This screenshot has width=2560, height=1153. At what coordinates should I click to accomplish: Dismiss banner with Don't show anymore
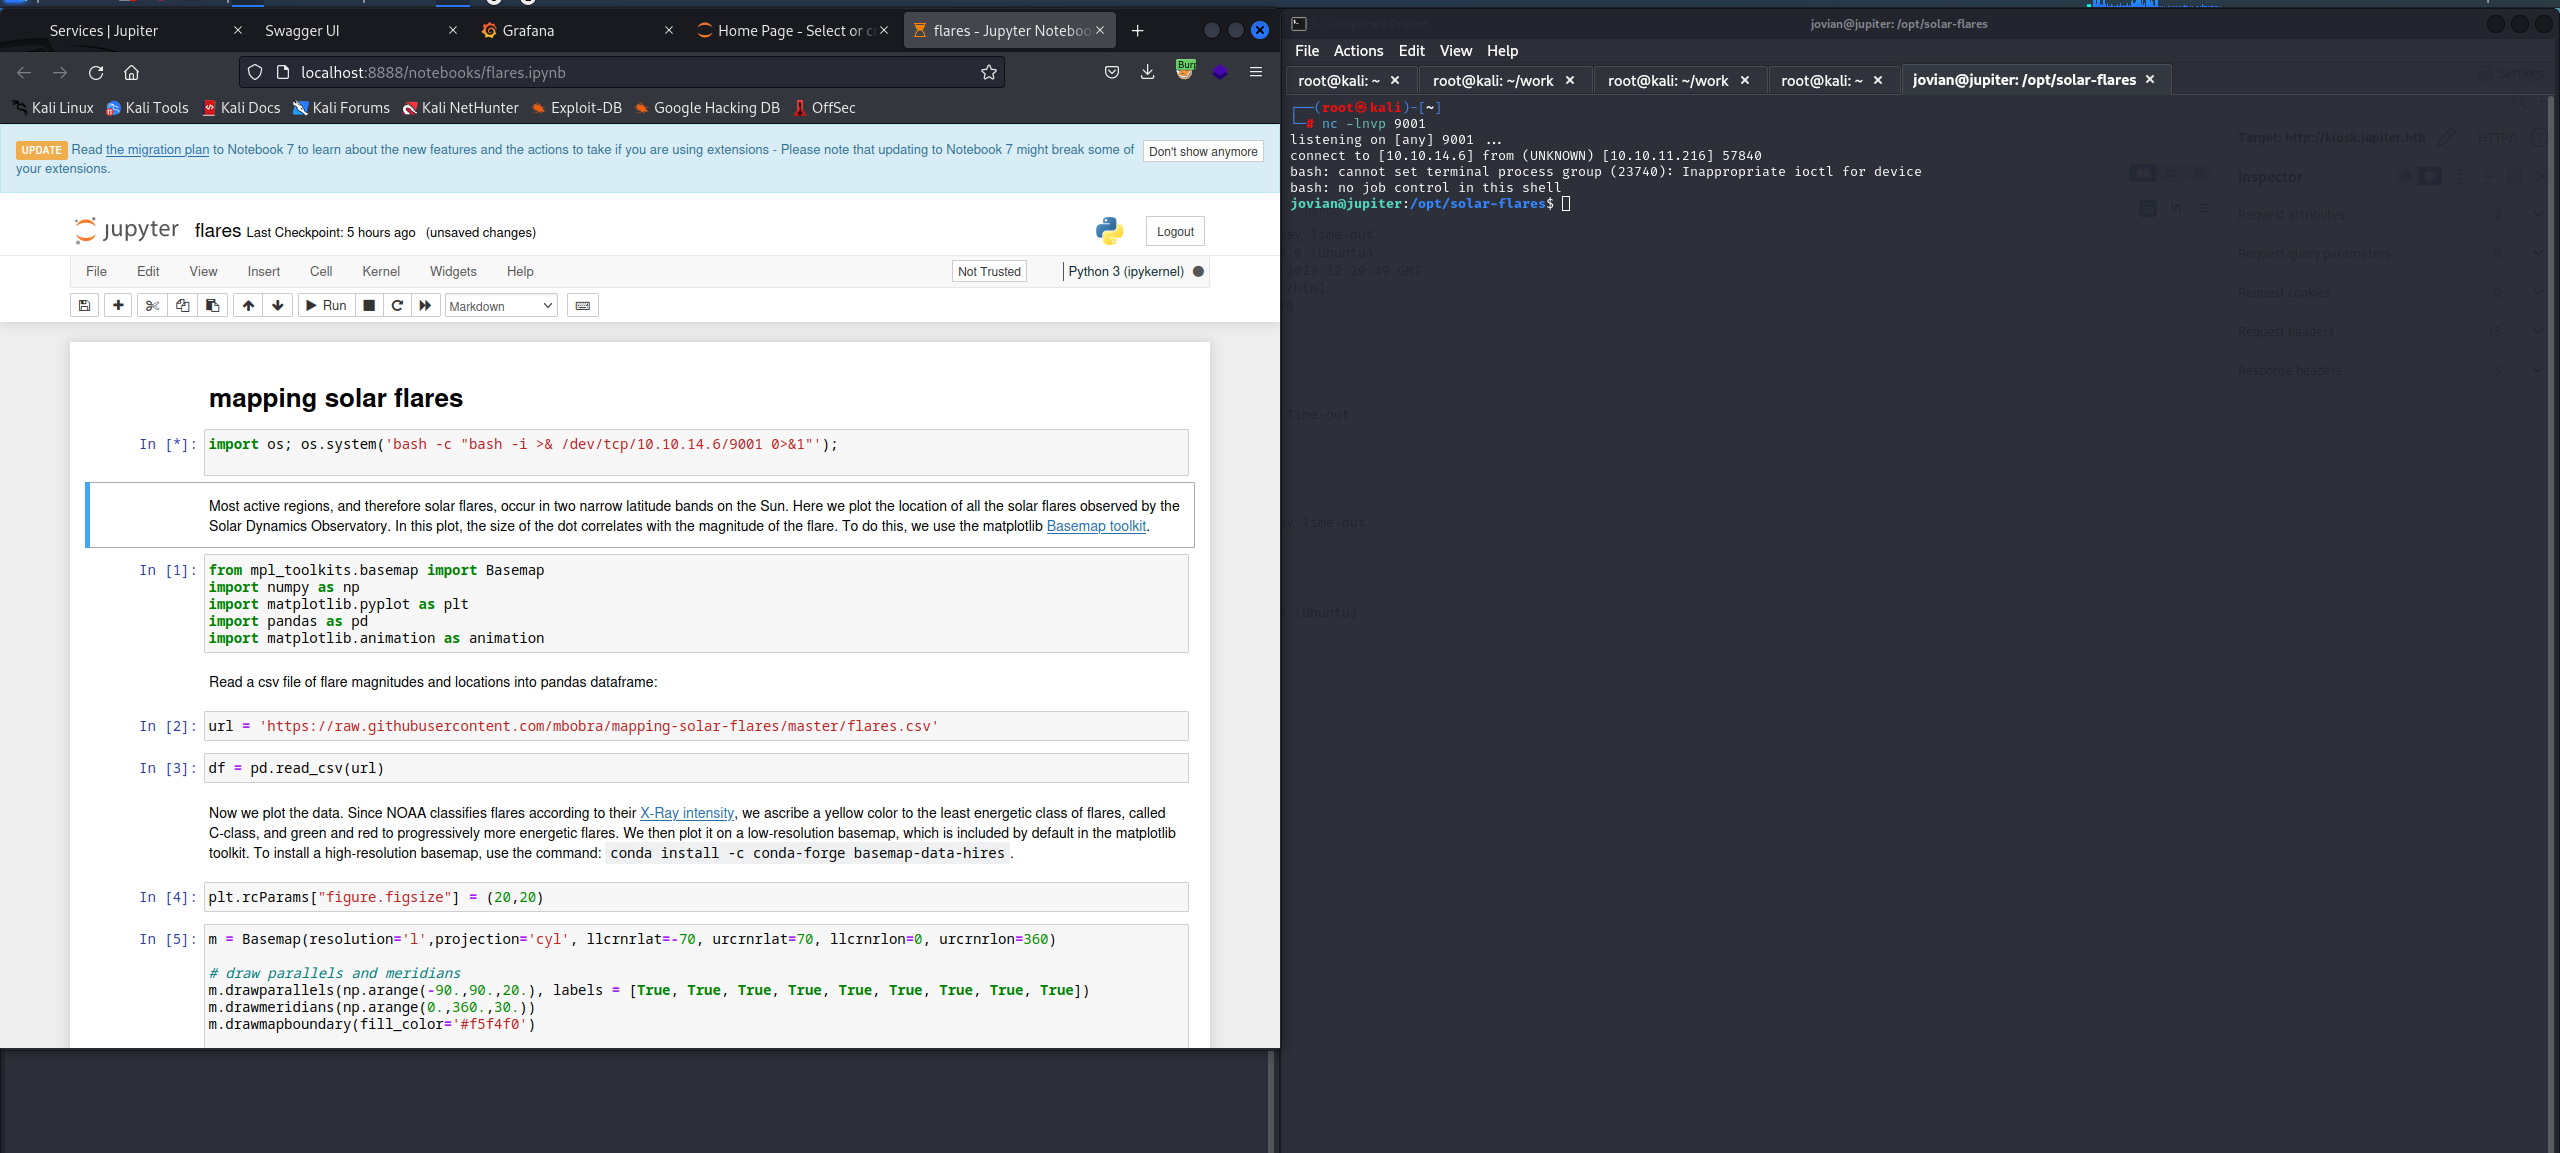(1202, 152)
